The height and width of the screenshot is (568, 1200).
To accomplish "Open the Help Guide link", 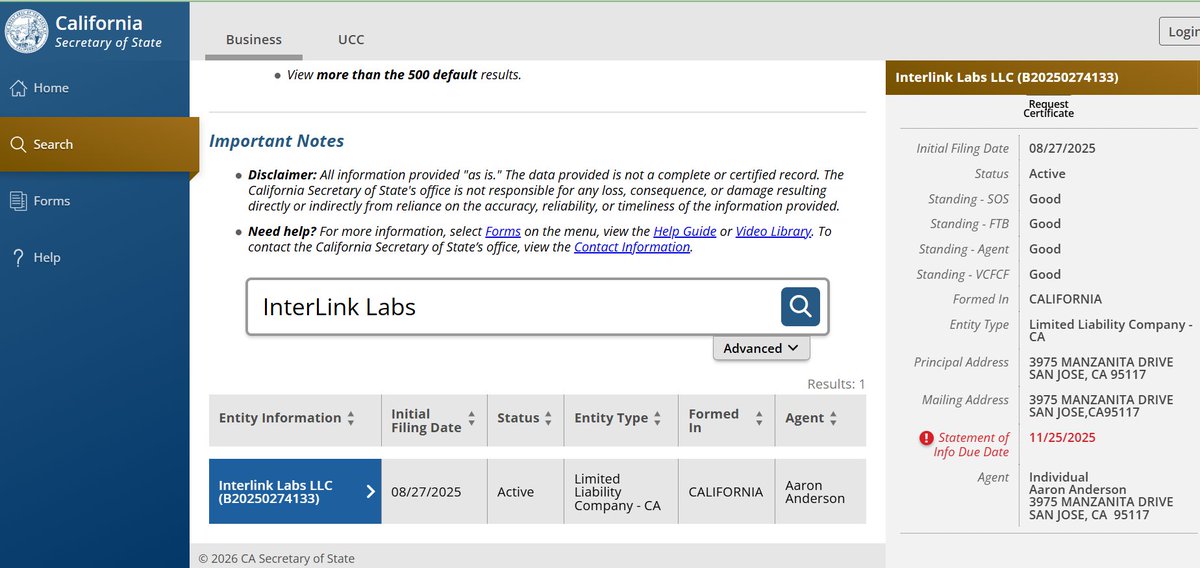I will pyautogui.click(x=685, y=231).
